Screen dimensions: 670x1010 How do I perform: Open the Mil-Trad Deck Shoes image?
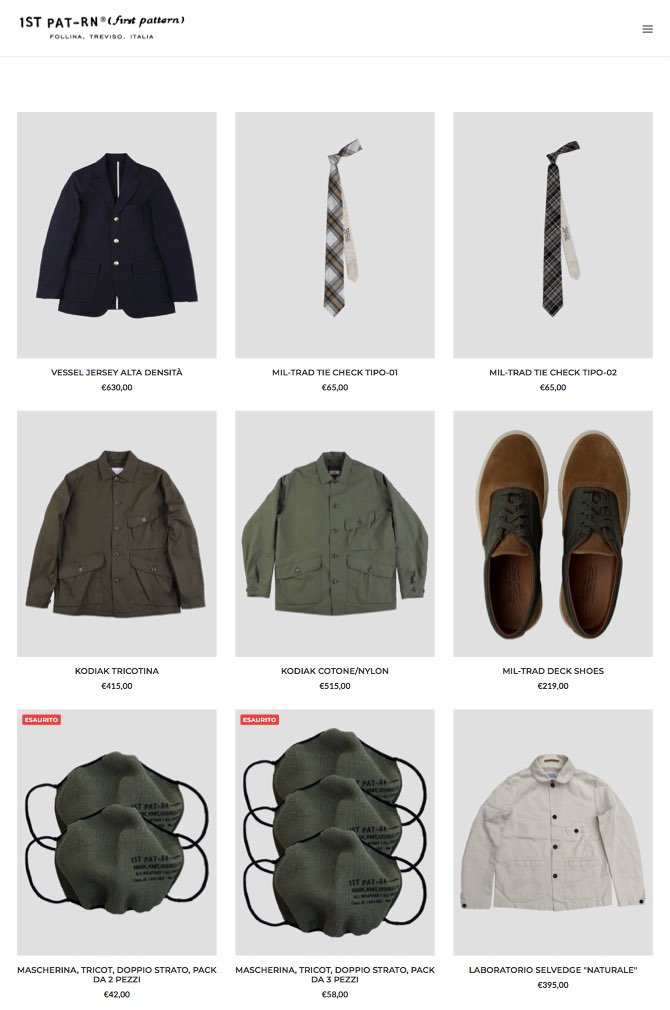(553, 534)
